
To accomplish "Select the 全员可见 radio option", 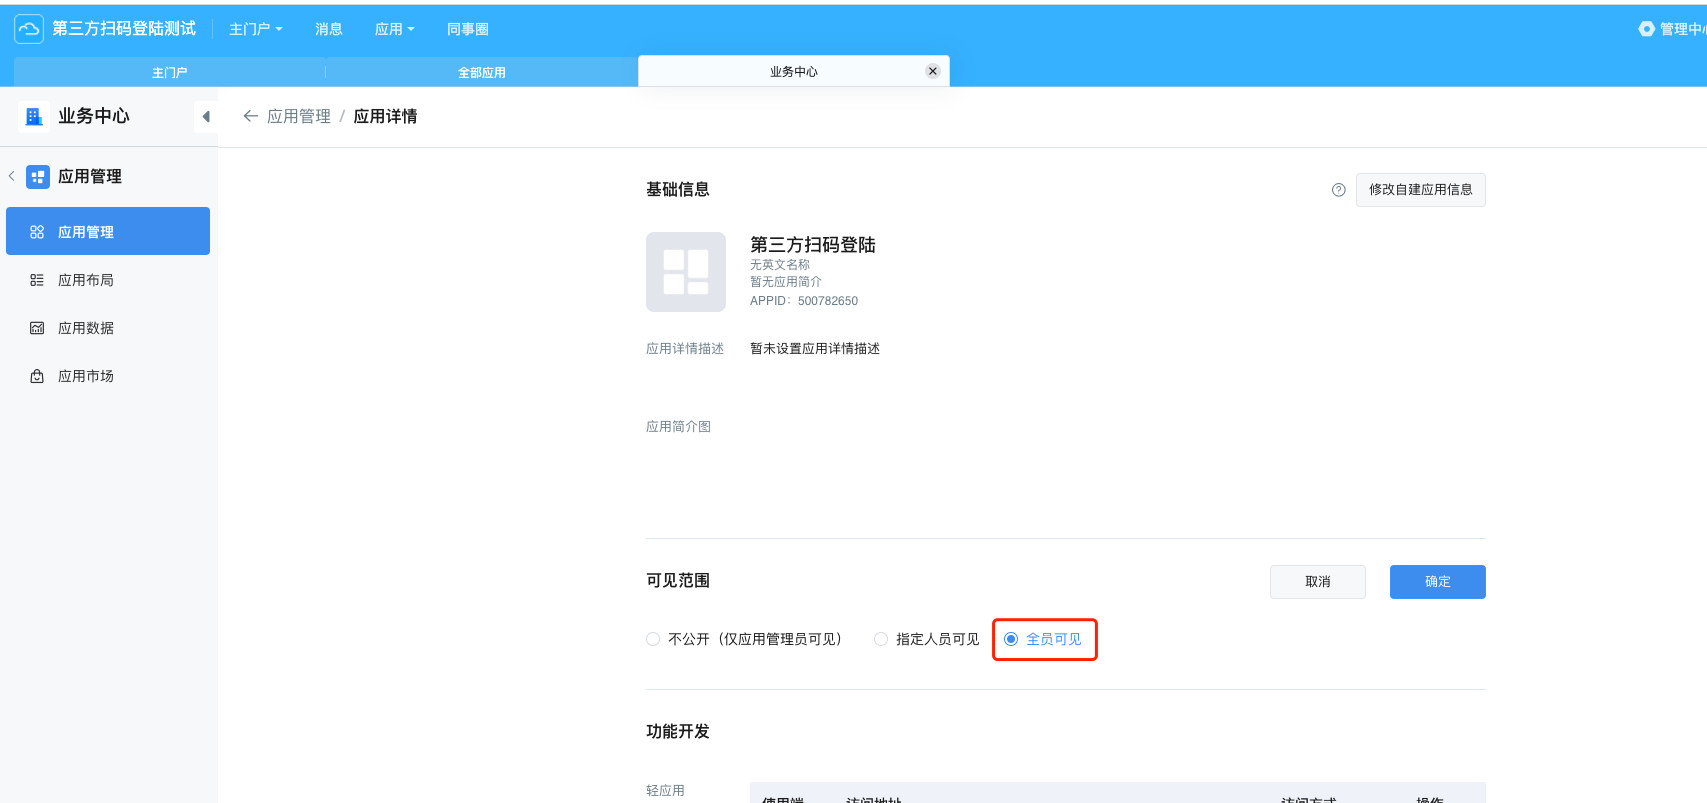I will pyautogui.click(x=1011, y=639).
